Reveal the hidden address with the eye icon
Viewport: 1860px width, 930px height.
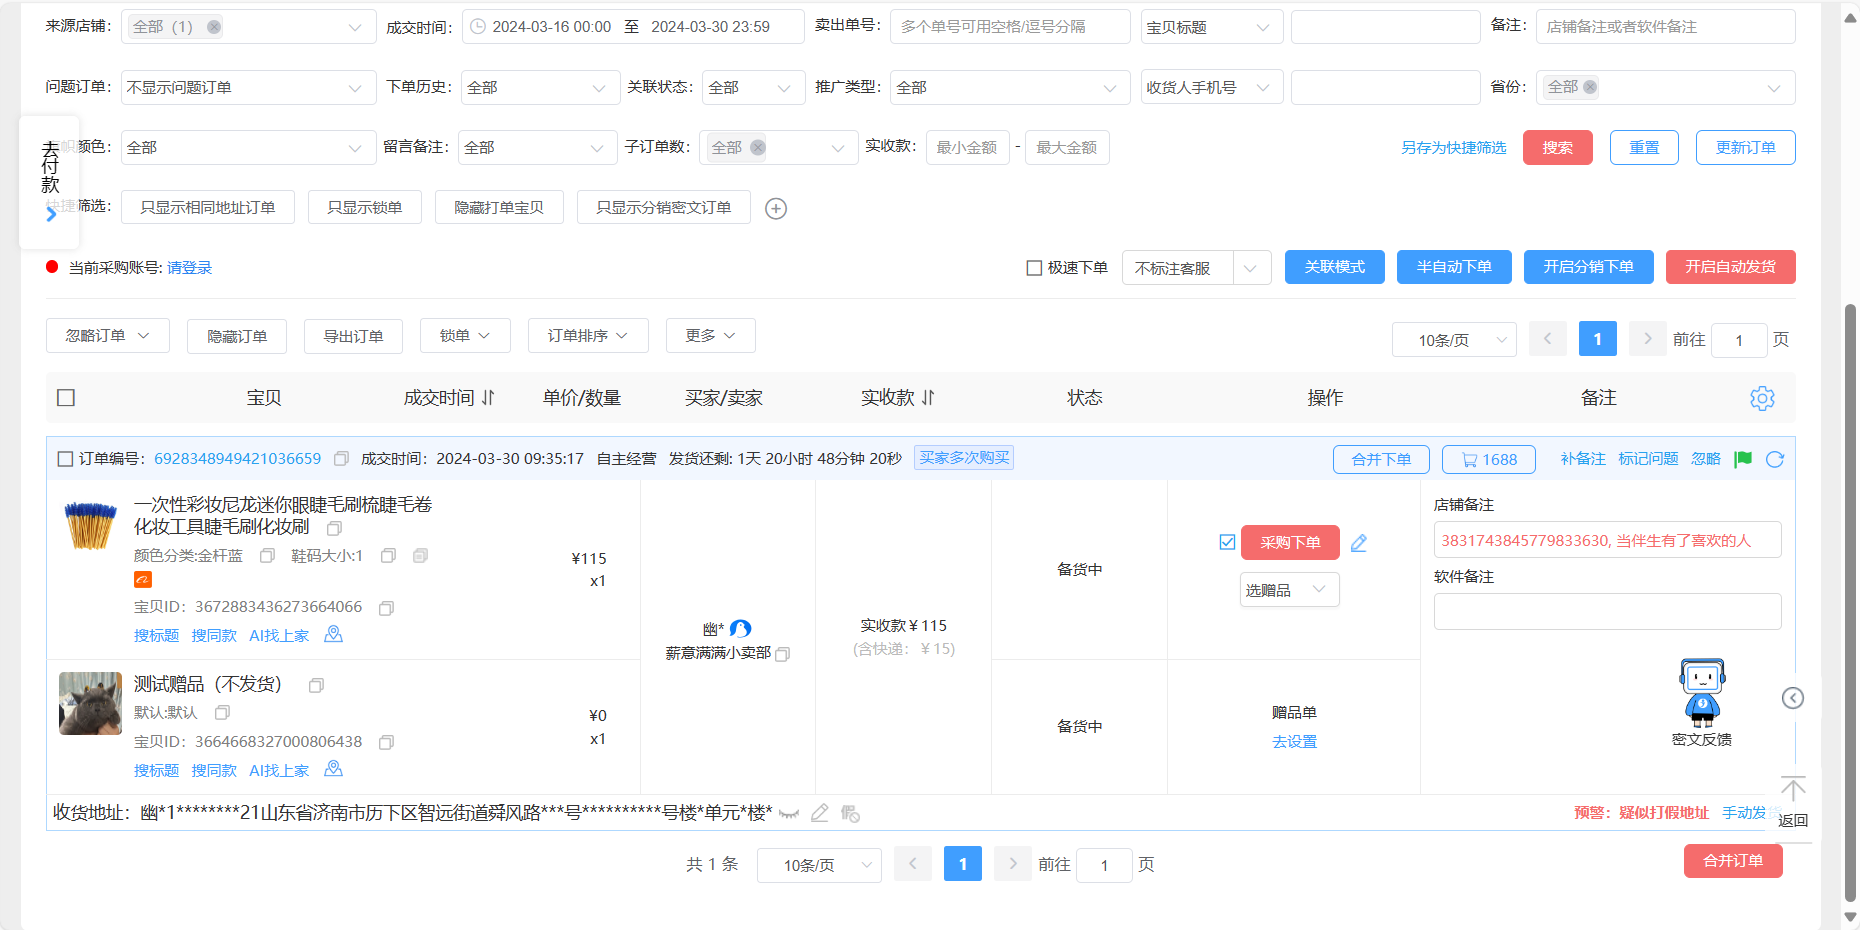[x=789, y=814]
